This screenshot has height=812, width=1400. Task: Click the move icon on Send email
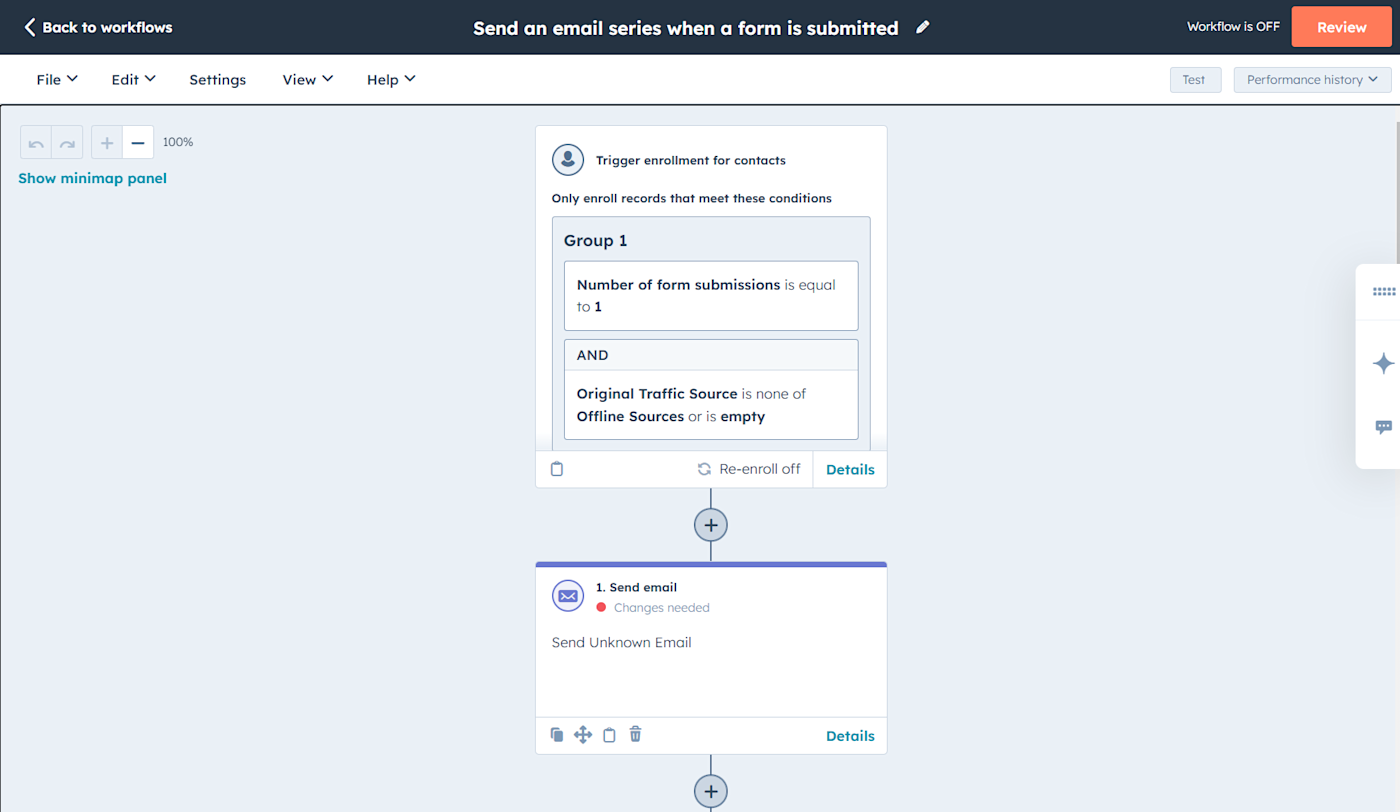(x=583, y=735)
